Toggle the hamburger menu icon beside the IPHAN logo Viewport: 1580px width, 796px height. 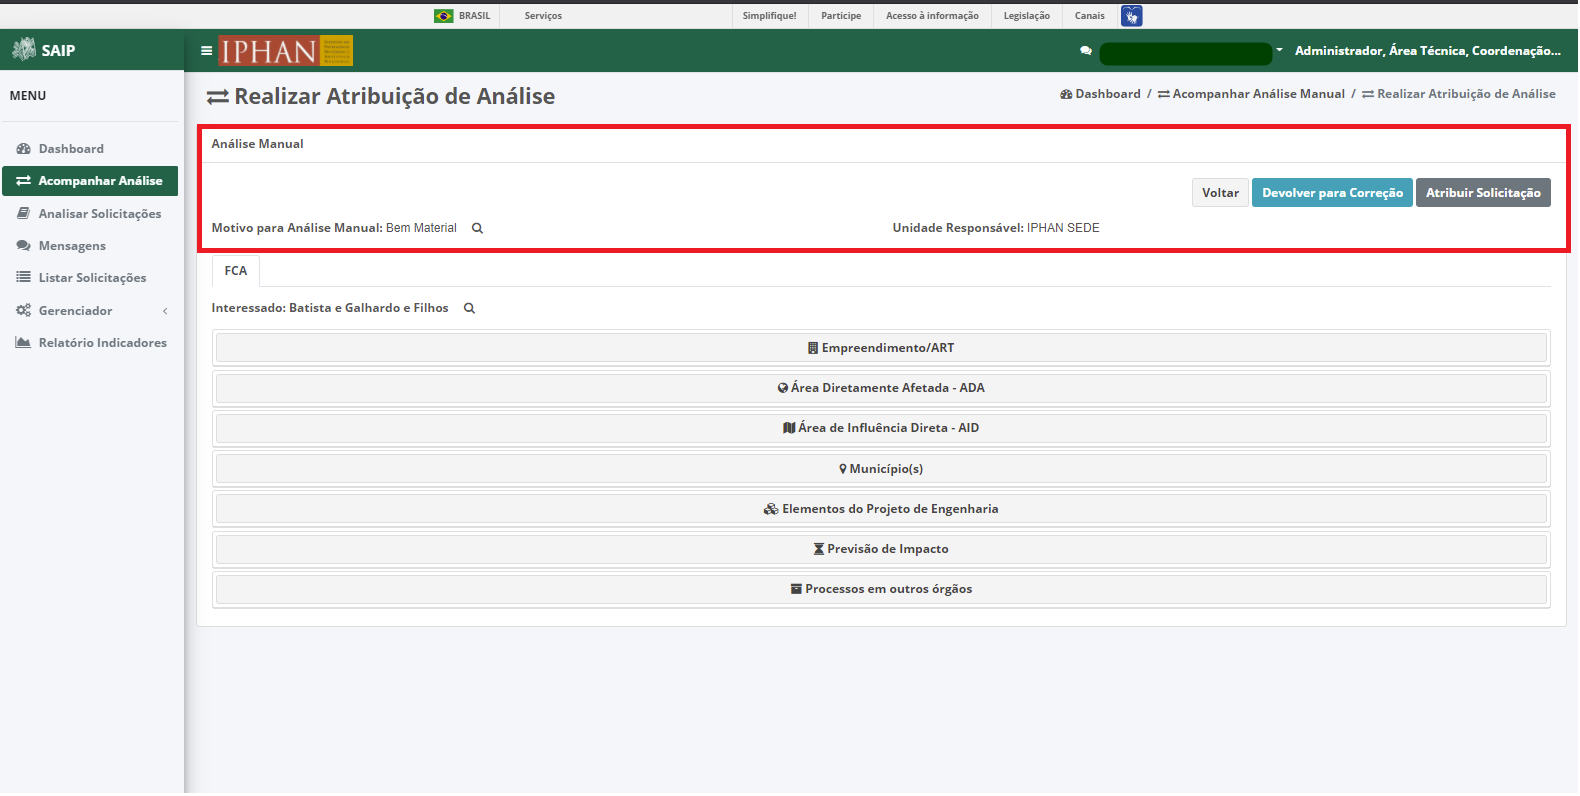pos(206,50)
